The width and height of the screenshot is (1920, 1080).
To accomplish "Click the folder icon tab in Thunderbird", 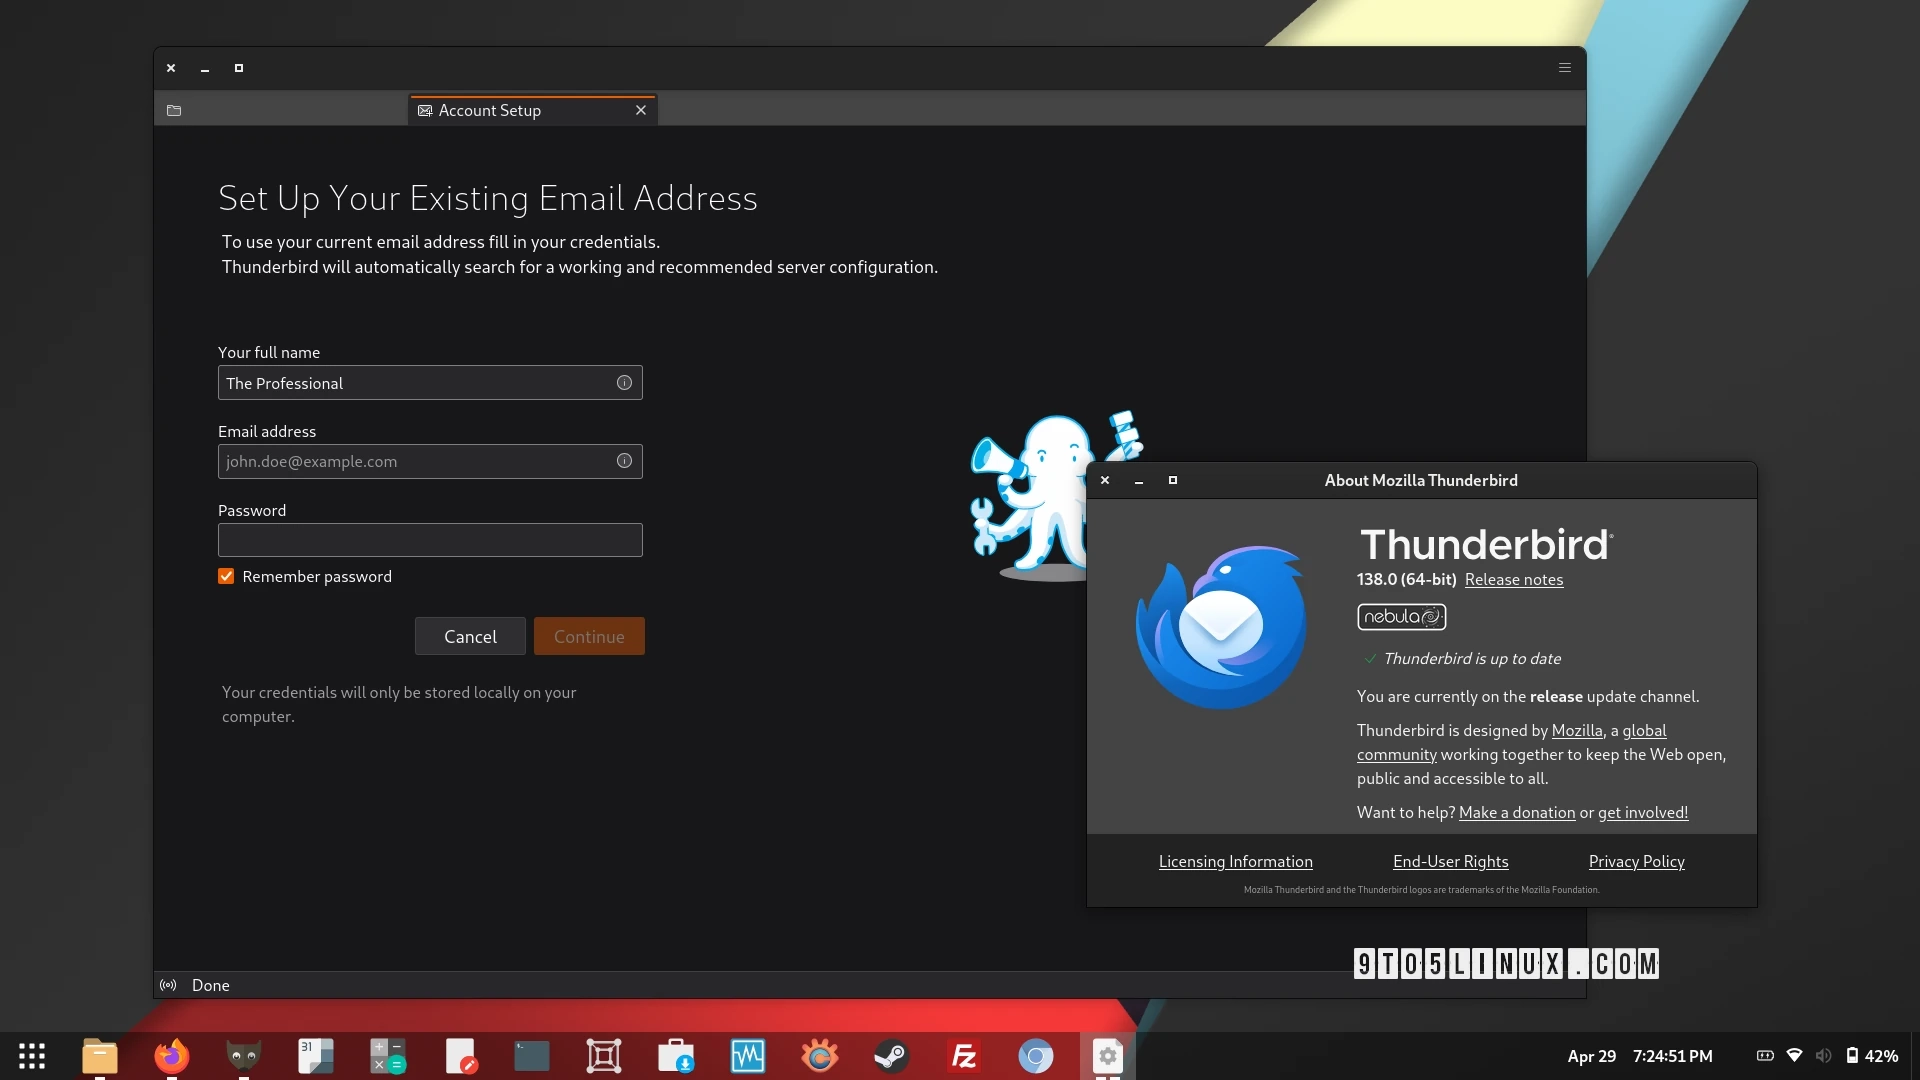I will click(x=174, y=110).
